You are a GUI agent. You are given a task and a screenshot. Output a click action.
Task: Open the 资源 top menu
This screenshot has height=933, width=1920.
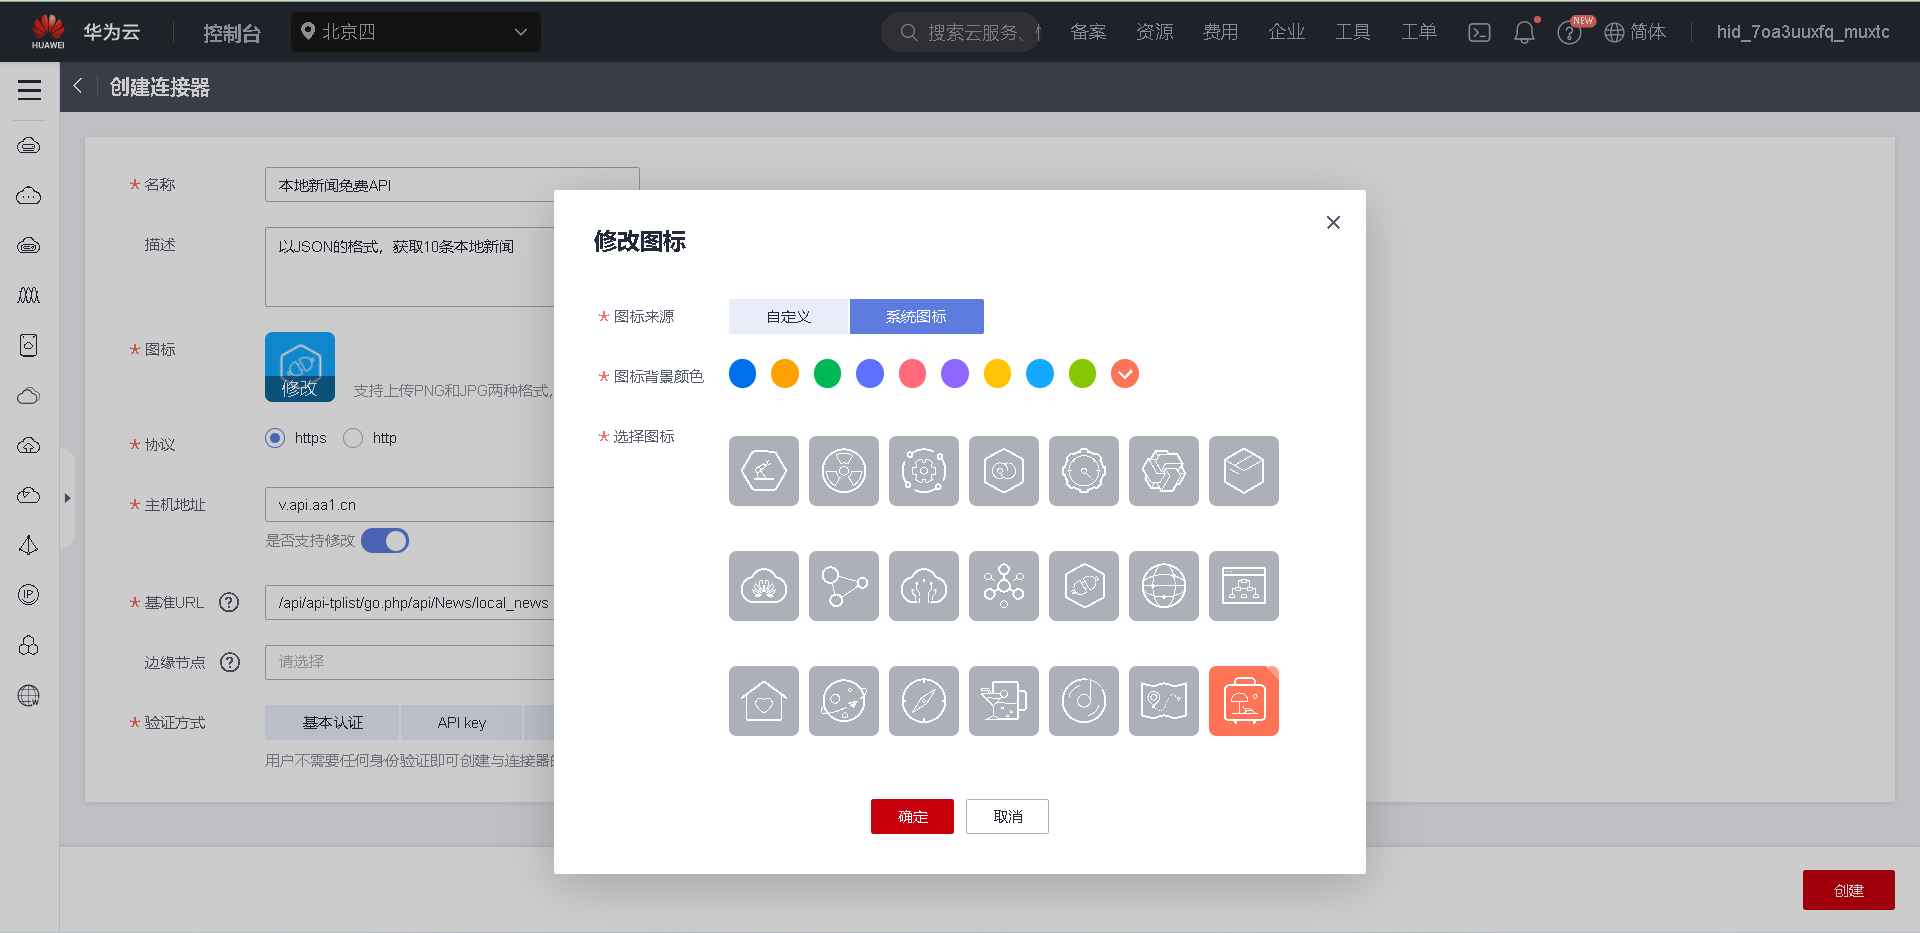pos(1154,32)
